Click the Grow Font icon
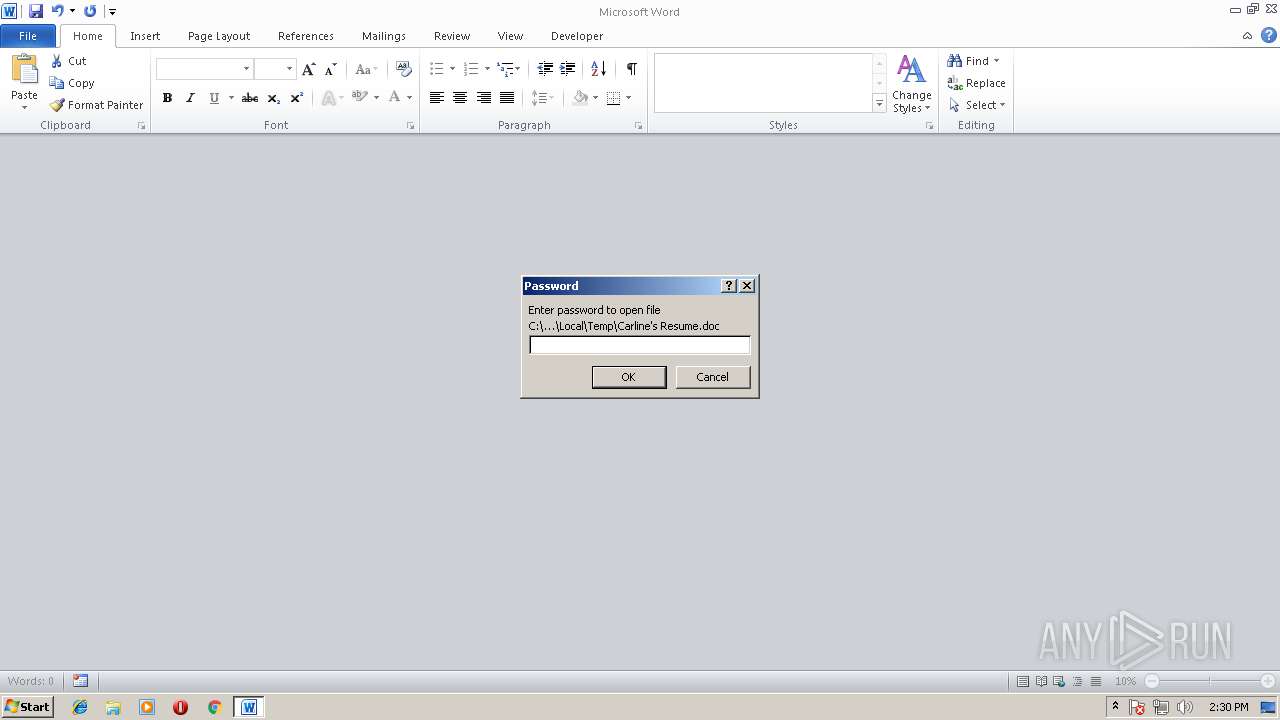Viewport: 1280px width, 720px height. 308,69
